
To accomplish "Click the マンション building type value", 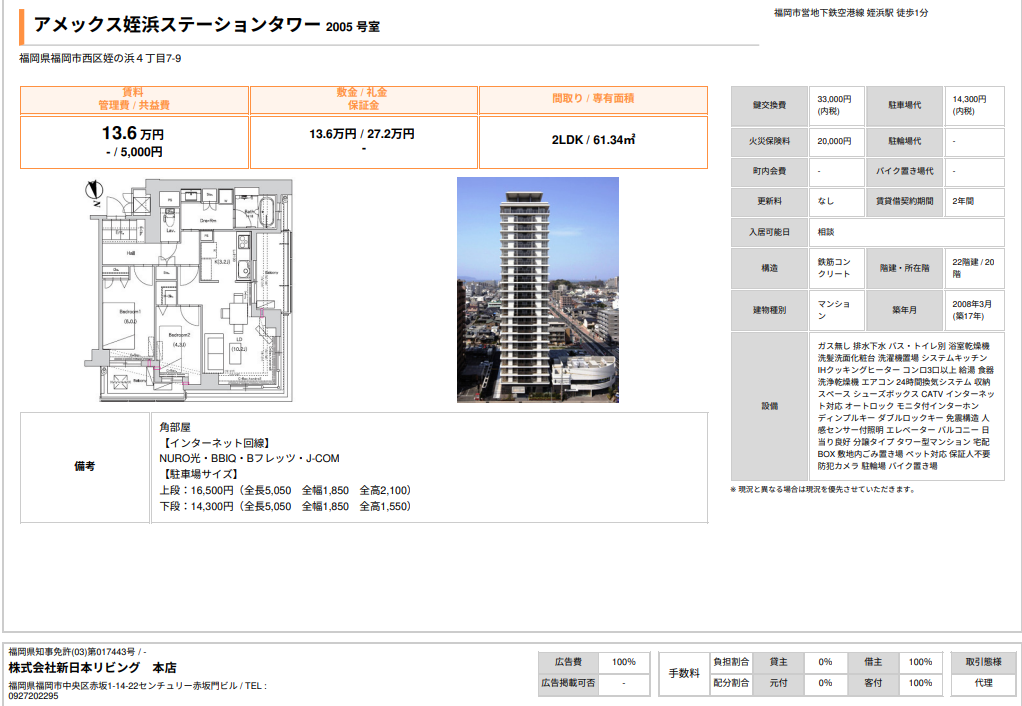I will (x=833, y=310).
